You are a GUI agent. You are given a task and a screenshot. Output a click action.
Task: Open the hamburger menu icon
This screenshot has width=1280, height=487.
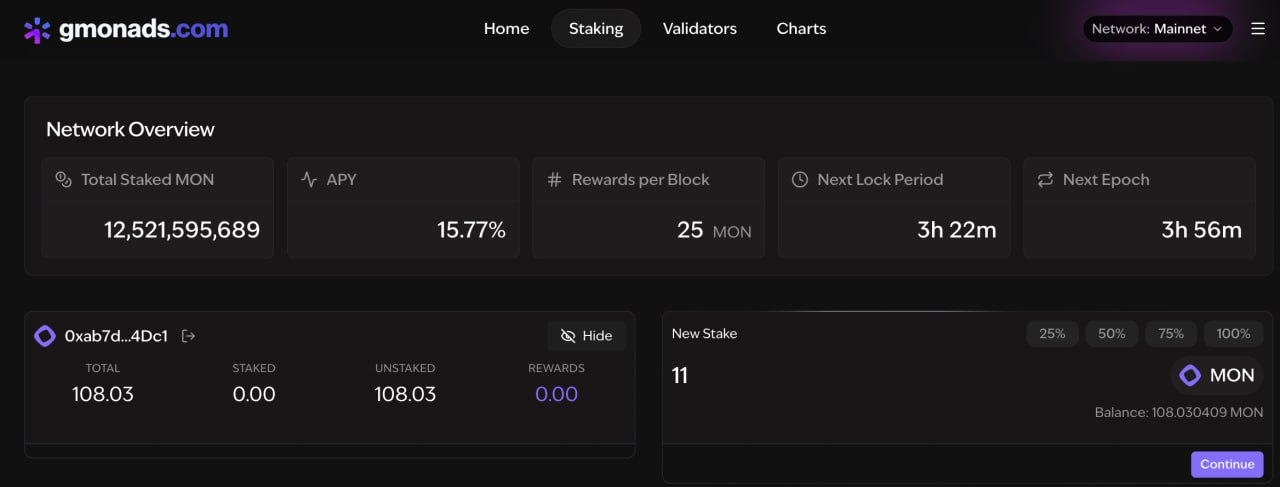1258,29
